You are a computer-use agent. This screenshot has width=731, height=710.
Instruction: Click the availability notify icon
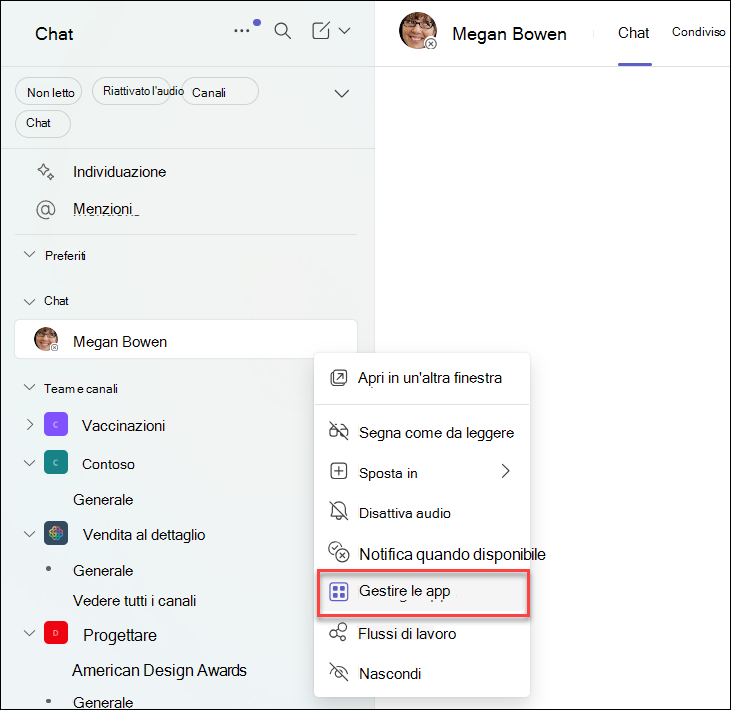[339, 552]
